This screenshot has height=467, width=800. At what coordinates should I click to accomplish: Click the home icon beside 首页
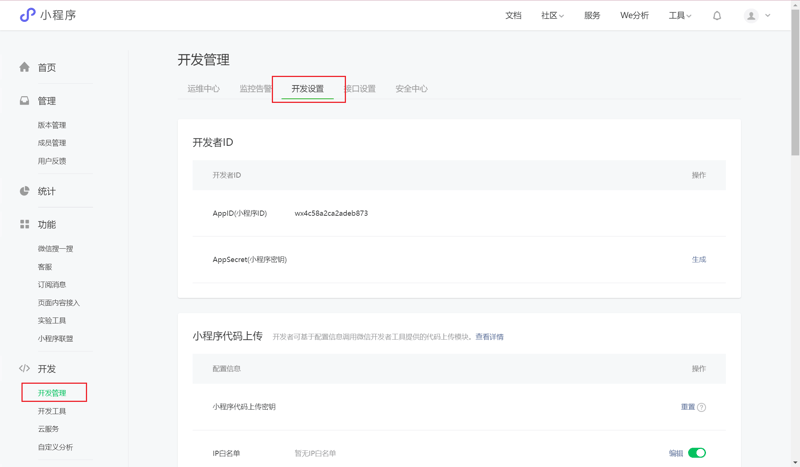(x=24, y=67)
